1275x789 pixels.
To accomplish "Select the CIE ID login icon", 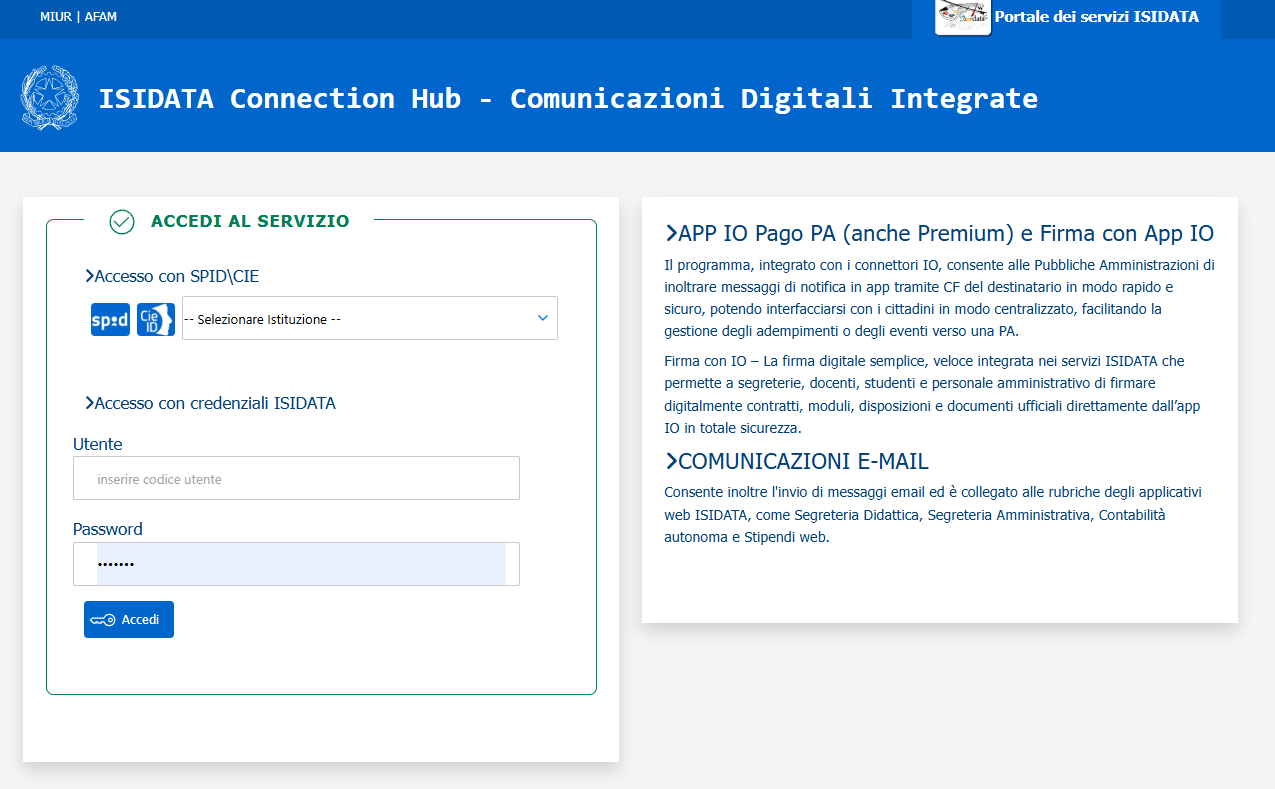I will pos(155,318).
